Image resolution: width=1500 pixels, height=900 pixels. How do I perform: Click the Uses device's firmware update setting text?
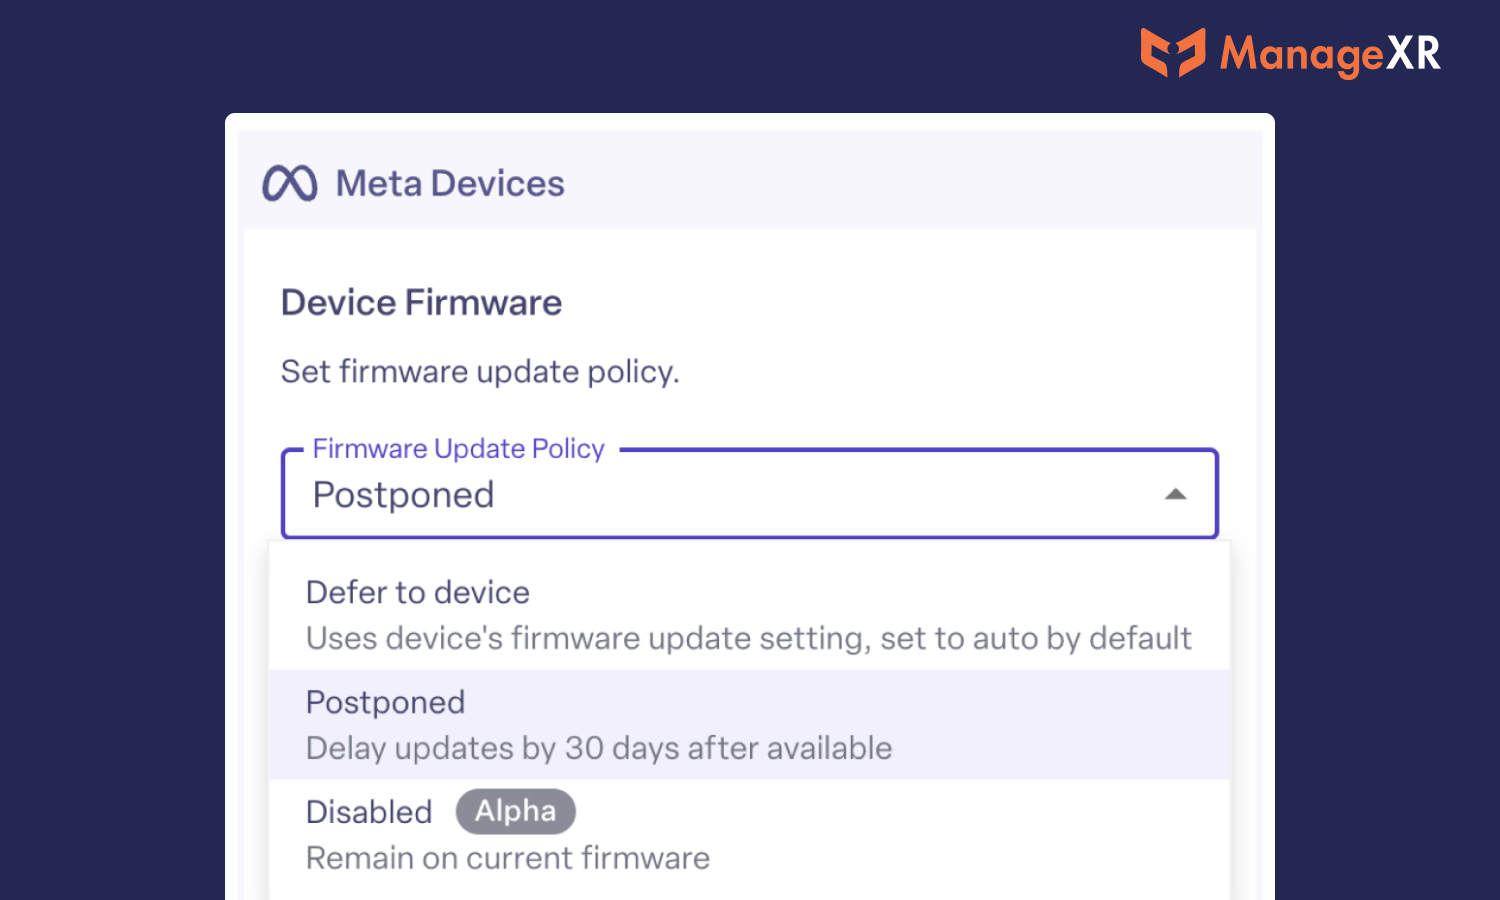click(x=749, y=638)
